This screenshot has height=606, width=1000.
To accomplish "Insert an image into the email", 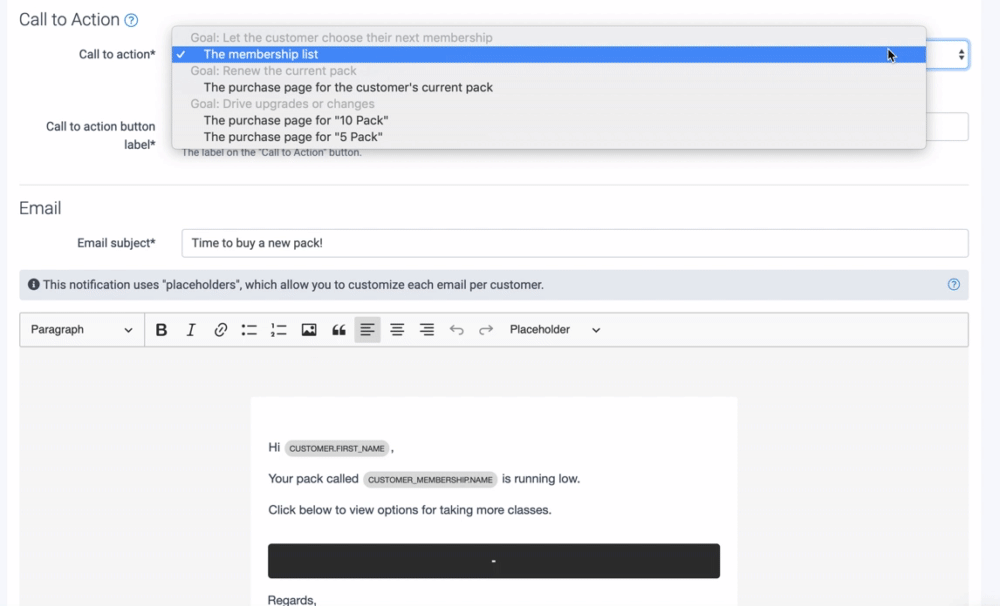I will pyautogui.click(x=309, y=330).
